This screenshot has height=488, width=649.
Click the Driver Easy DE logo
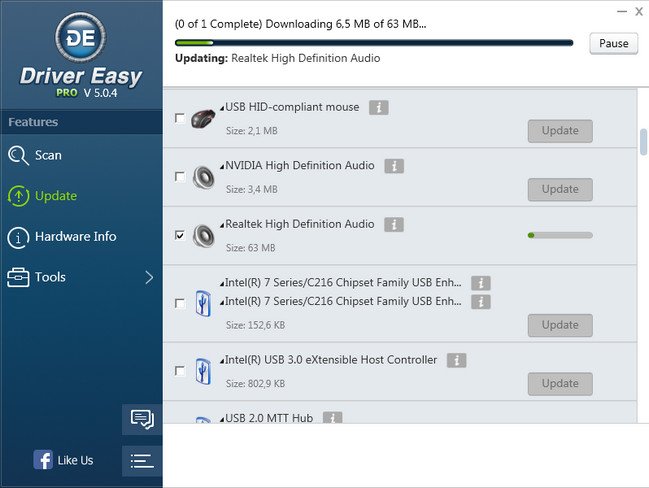(x=81, y=38)
